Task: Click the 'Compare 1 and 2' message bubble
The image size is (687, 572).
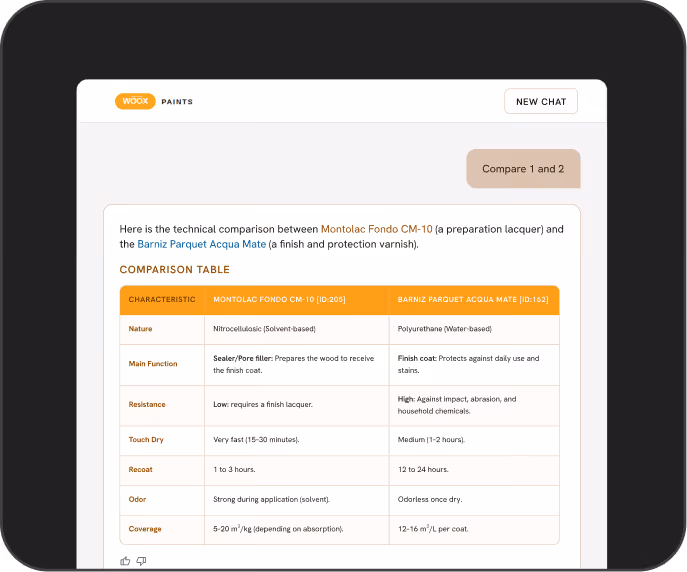Action: pyautogui.click(x=523, y=169)
